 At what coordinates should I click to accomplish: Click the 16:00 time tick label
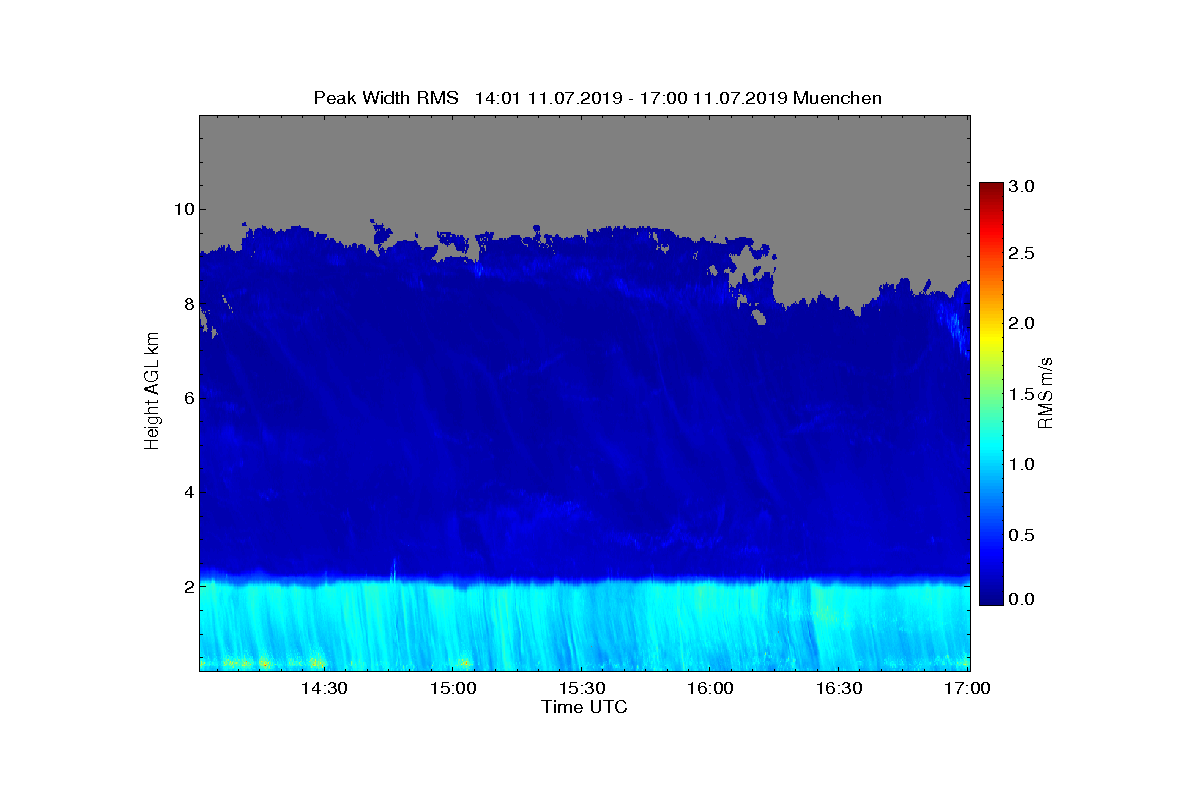tap(711, 689)
